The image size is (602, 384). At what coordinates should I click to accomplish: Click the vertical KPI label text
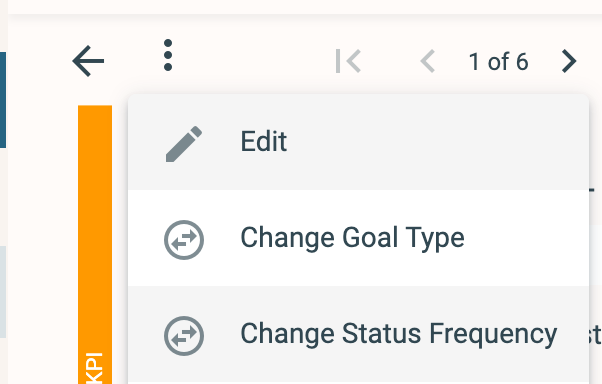[x=95, y=368]
